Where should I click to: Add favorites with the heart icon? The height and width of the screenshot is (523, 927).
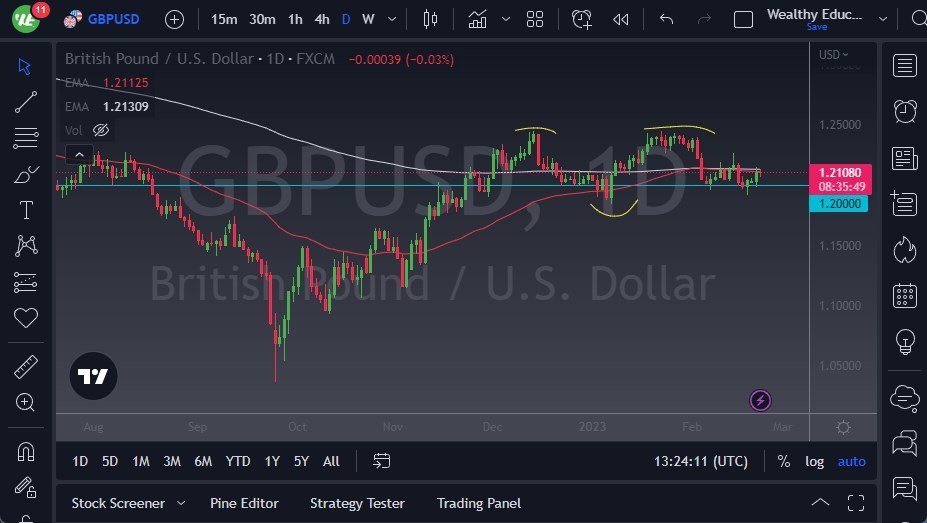[x=25, y=318]
